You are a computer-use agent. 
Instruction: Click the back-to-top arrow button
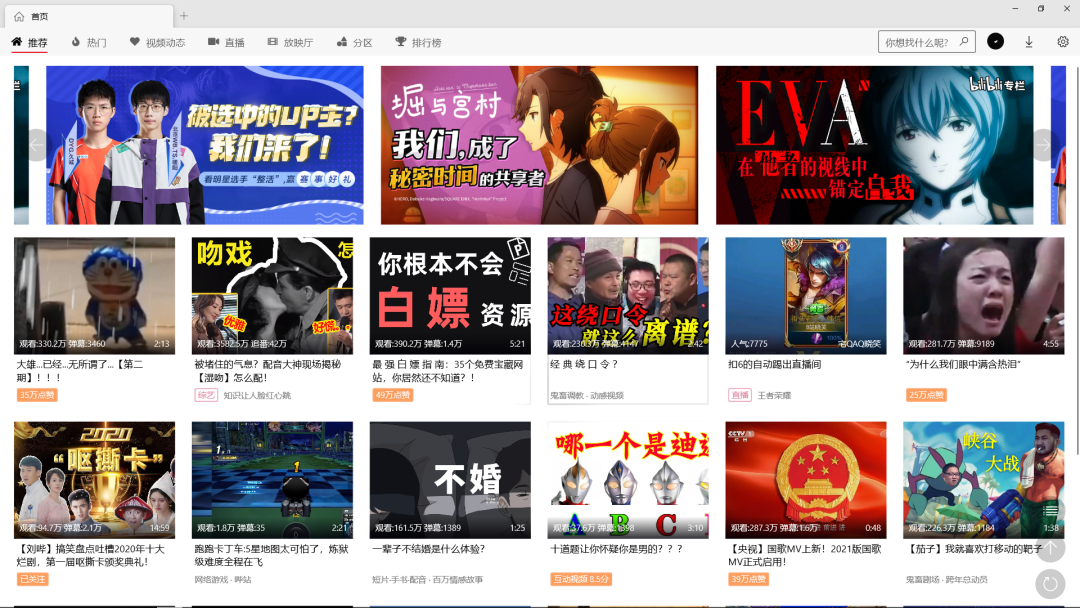click(x=1049, y=550)
